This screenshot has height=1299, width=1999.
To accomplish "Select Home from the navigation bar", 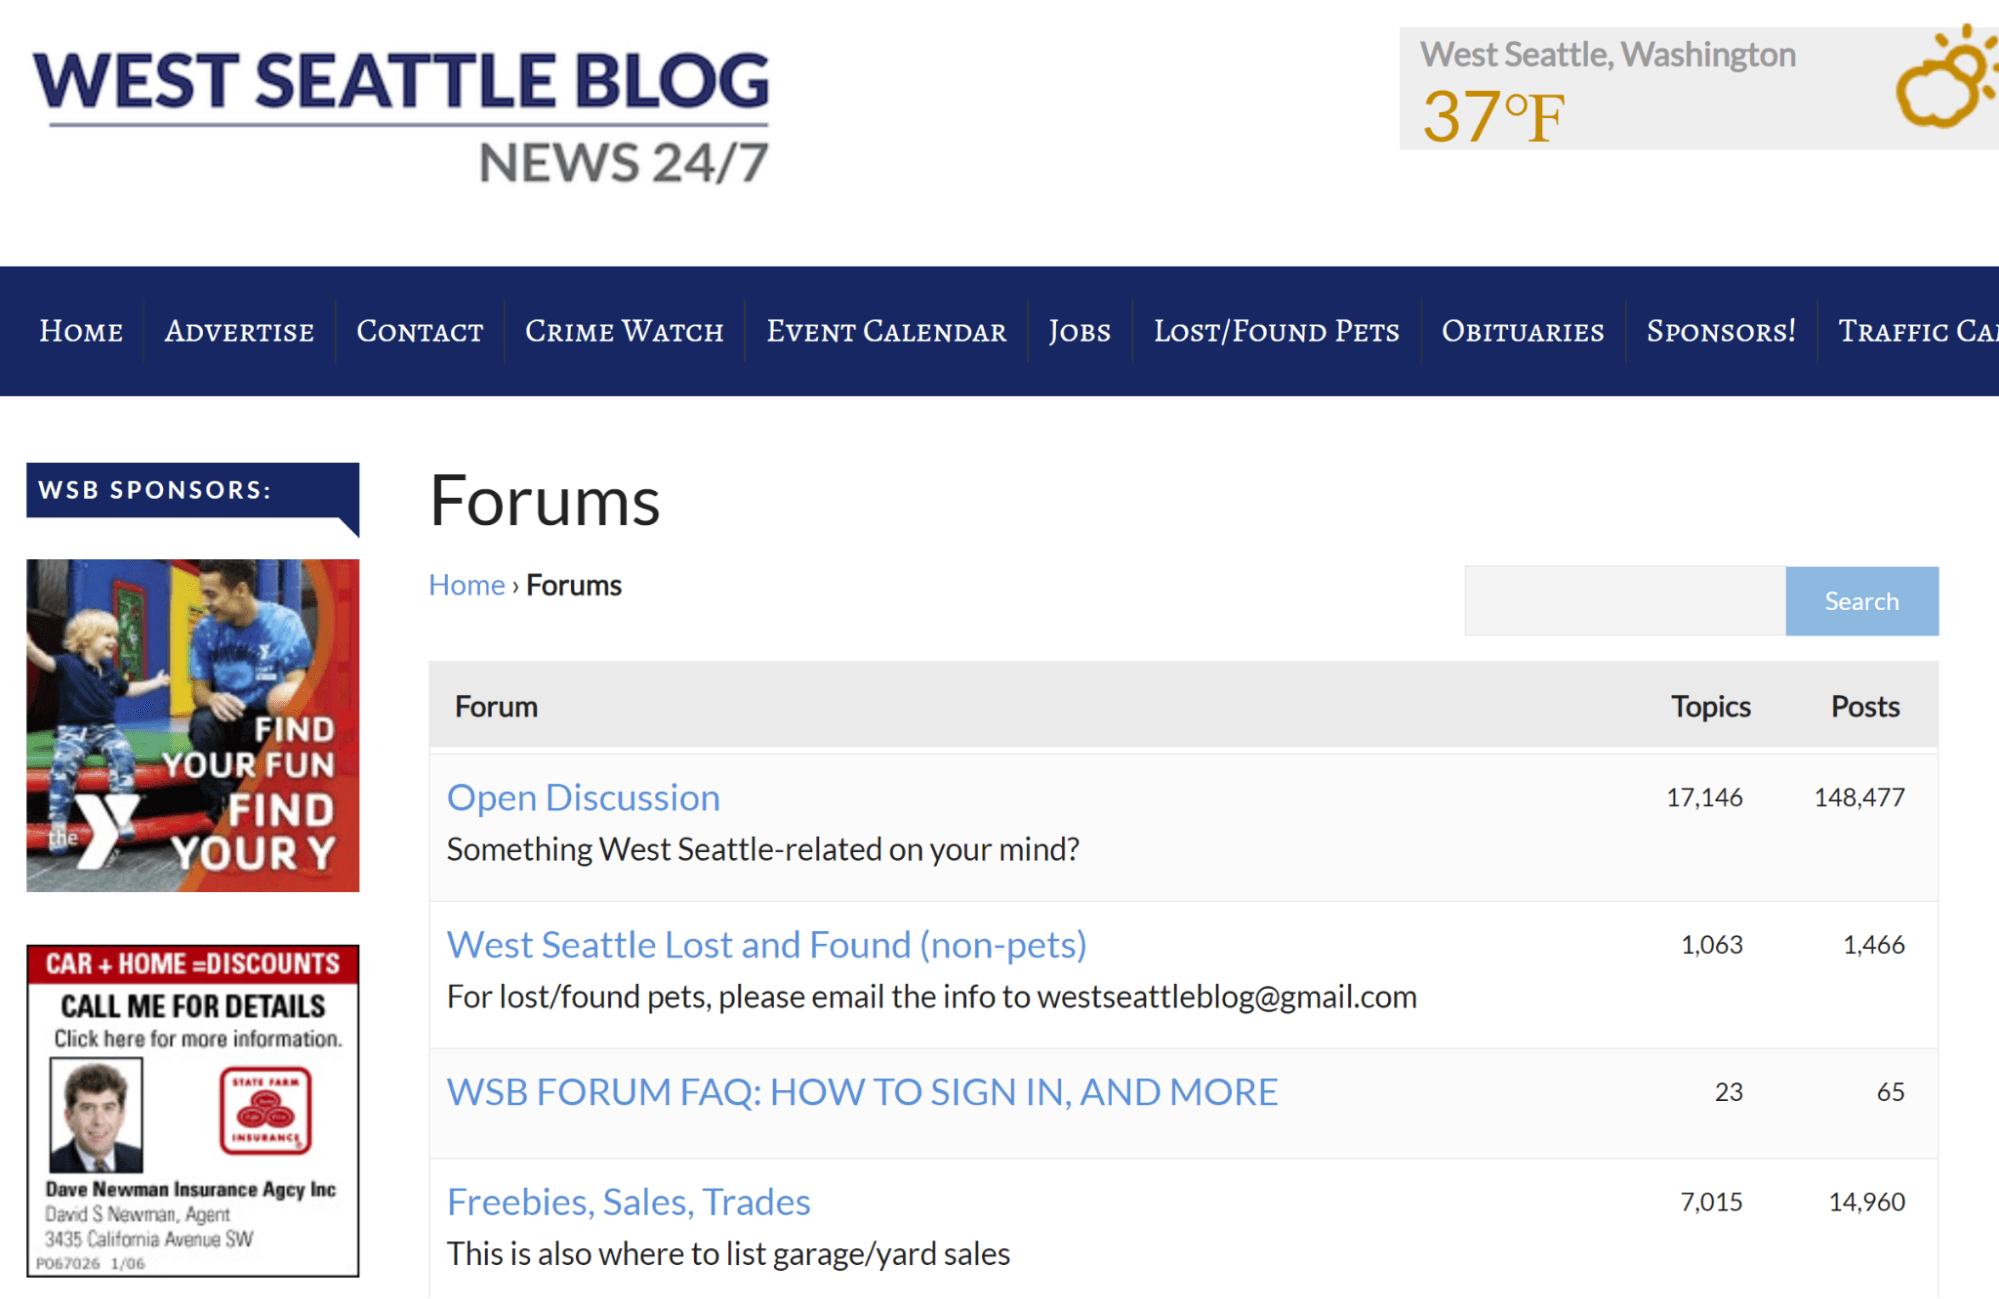I will point(80,331).
